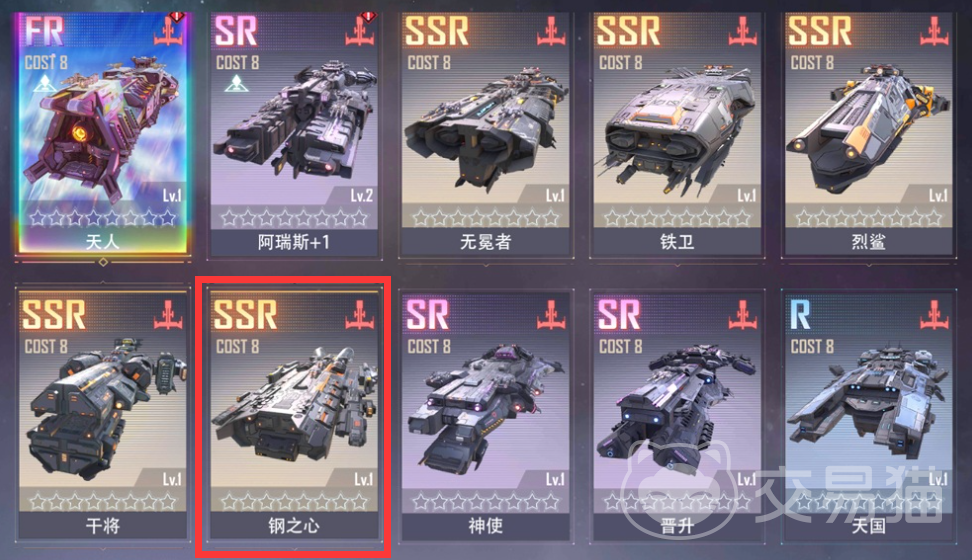Click the ship icon on 天国 card
Image resolution: width=972 pixels, height=560 pixels.
click(934, 315)
